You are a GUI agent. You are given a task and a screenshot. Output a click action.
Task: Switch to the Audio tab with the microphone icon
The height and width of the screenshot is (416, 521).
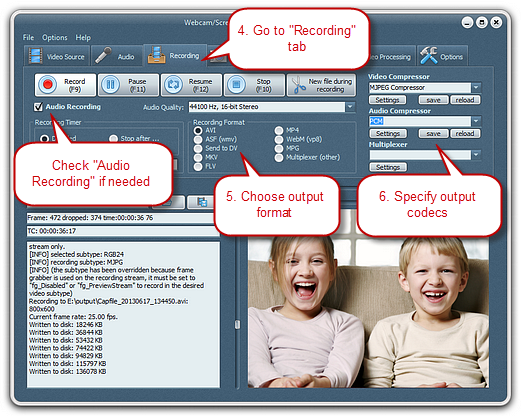tap(116, 56)
